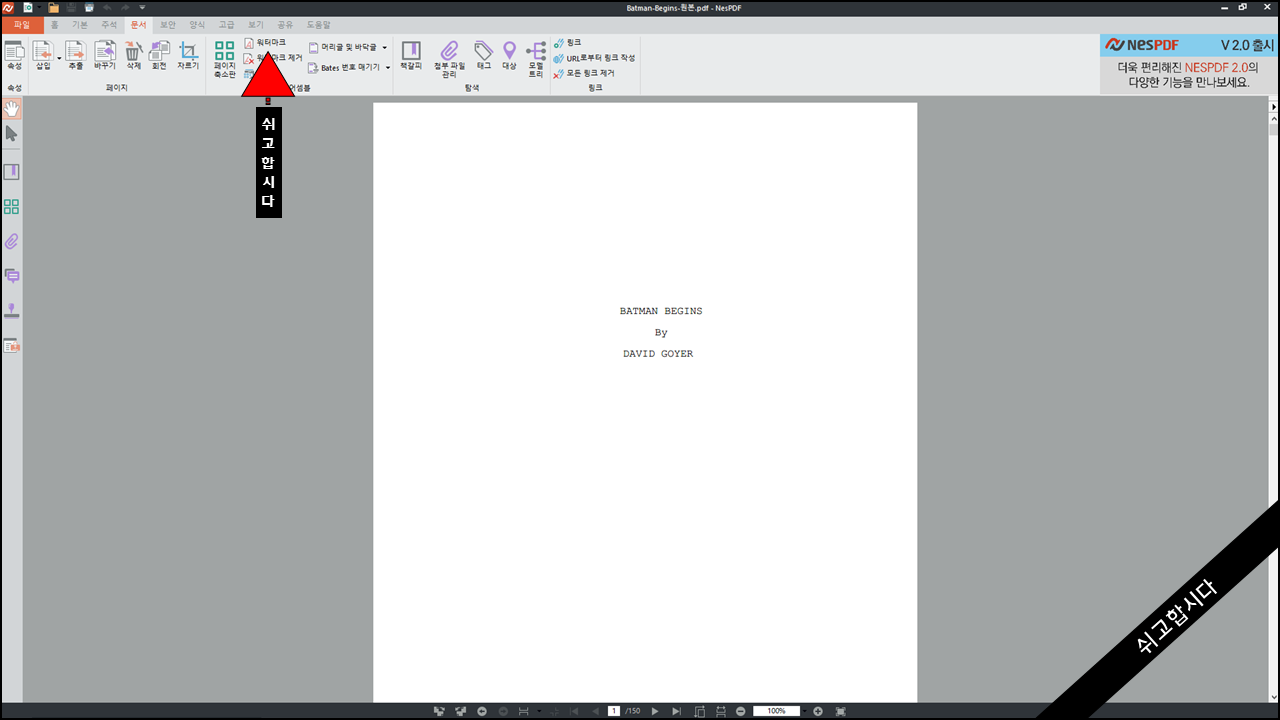Viewport: 1280px width, 720px height.
Task: Expand the right side panel arrow
Action: [1274, 106]
